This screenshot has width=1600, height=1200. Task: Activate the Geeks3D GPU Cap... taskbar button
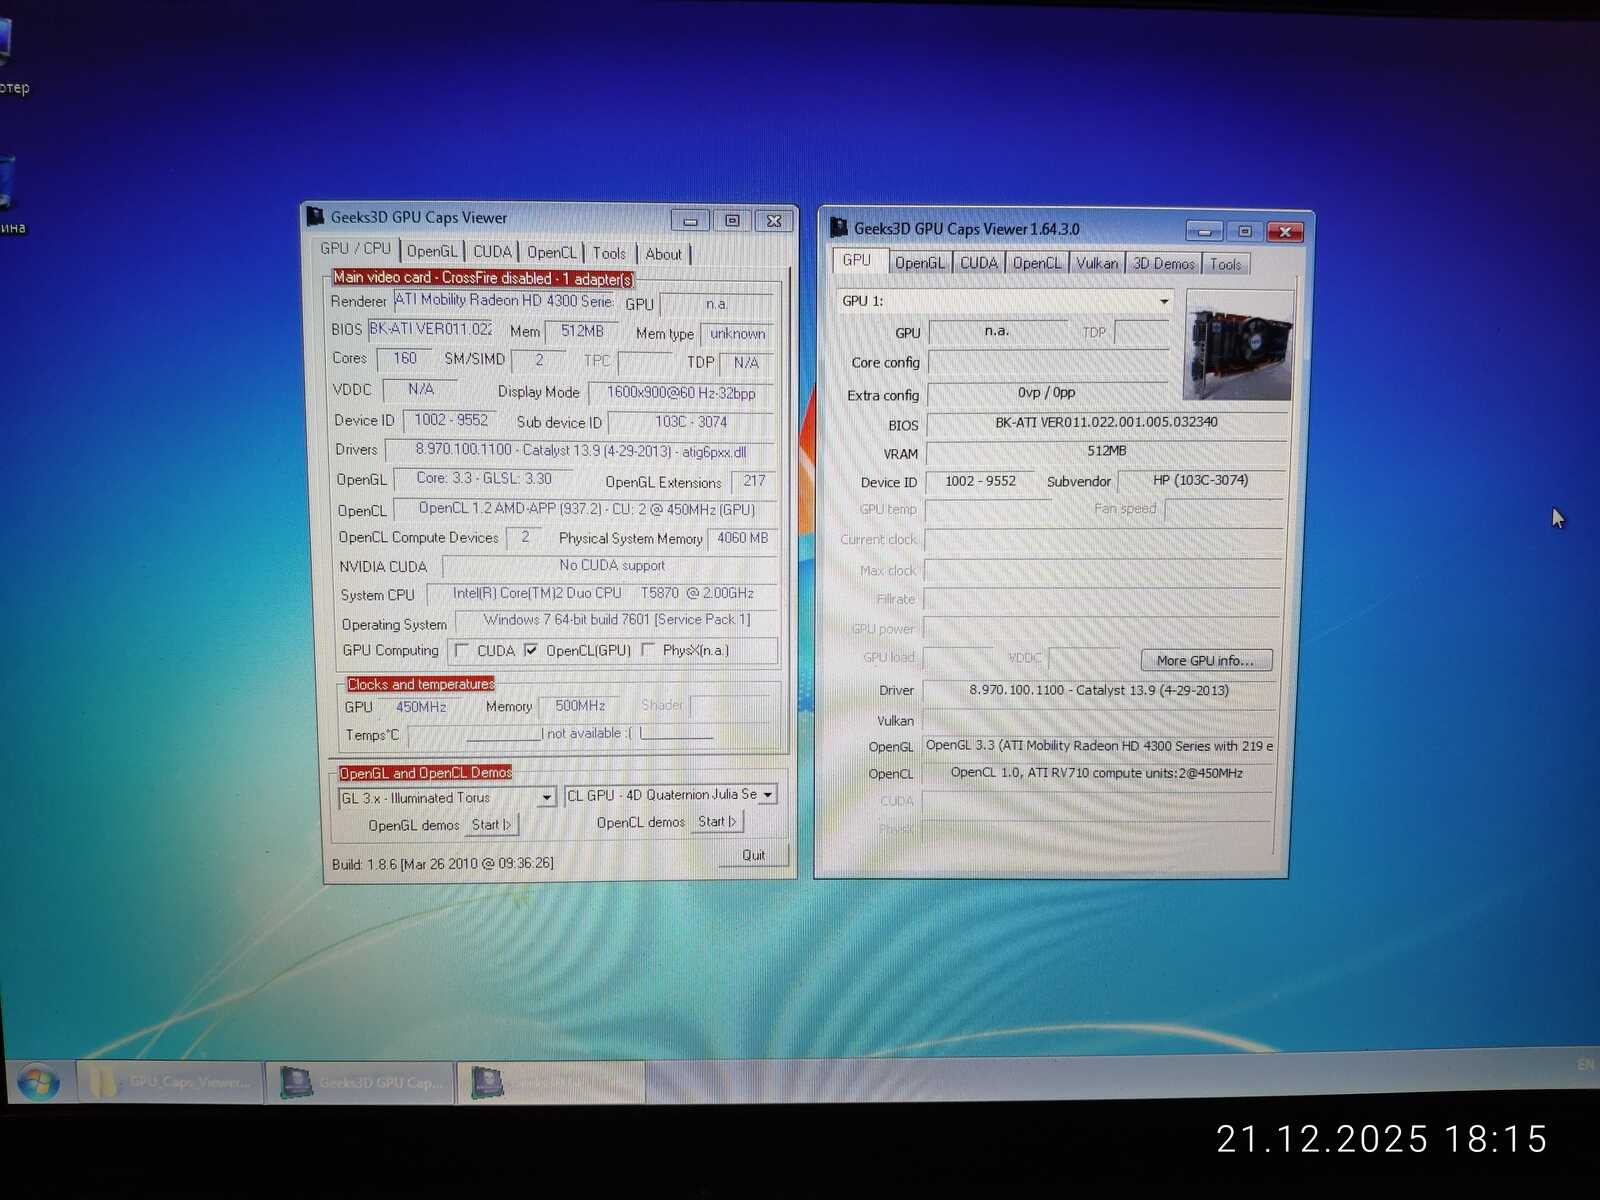(362, 1082)
